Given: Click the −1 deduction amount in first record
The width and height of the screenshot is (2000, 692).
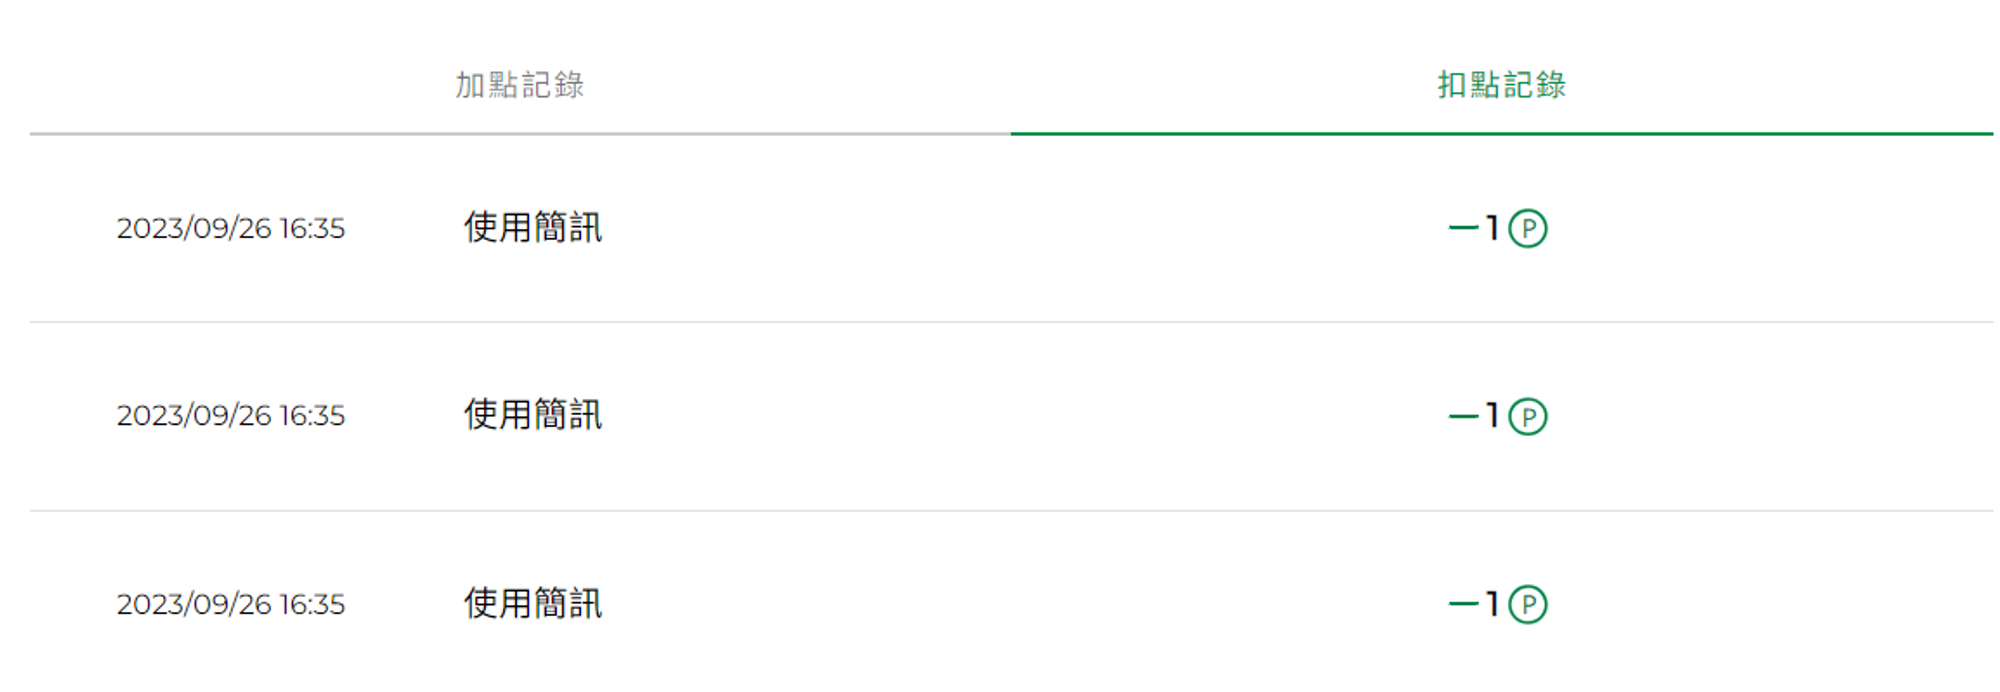Looking at the screenshot, I should tap(1473, 228).
